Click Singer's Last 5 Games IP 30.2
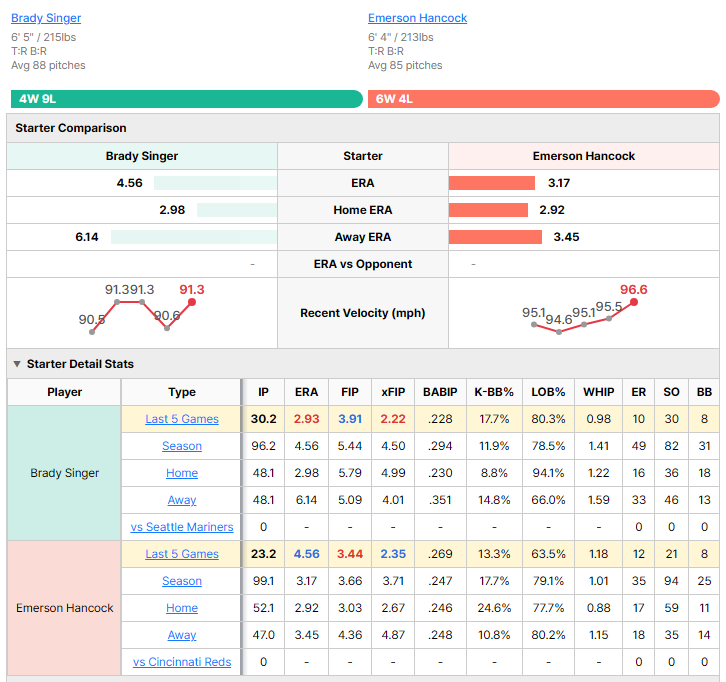Screen dimensions: 726x682 tap(263, 419)
